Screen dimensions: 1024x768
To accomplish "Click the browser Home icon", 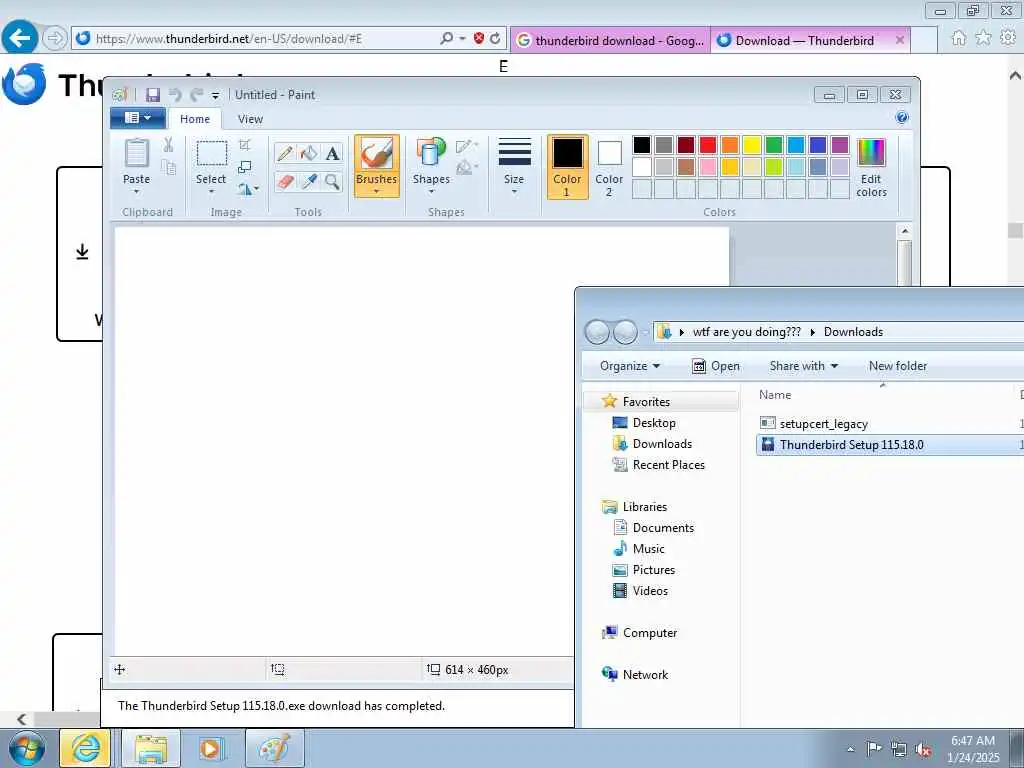I will (x=958, y=39).
